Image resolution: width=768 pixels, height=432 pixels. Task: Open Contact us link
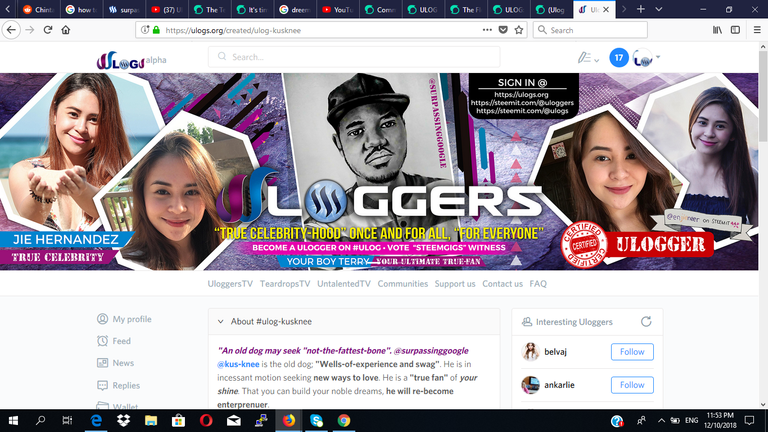(x=503, y=284)
